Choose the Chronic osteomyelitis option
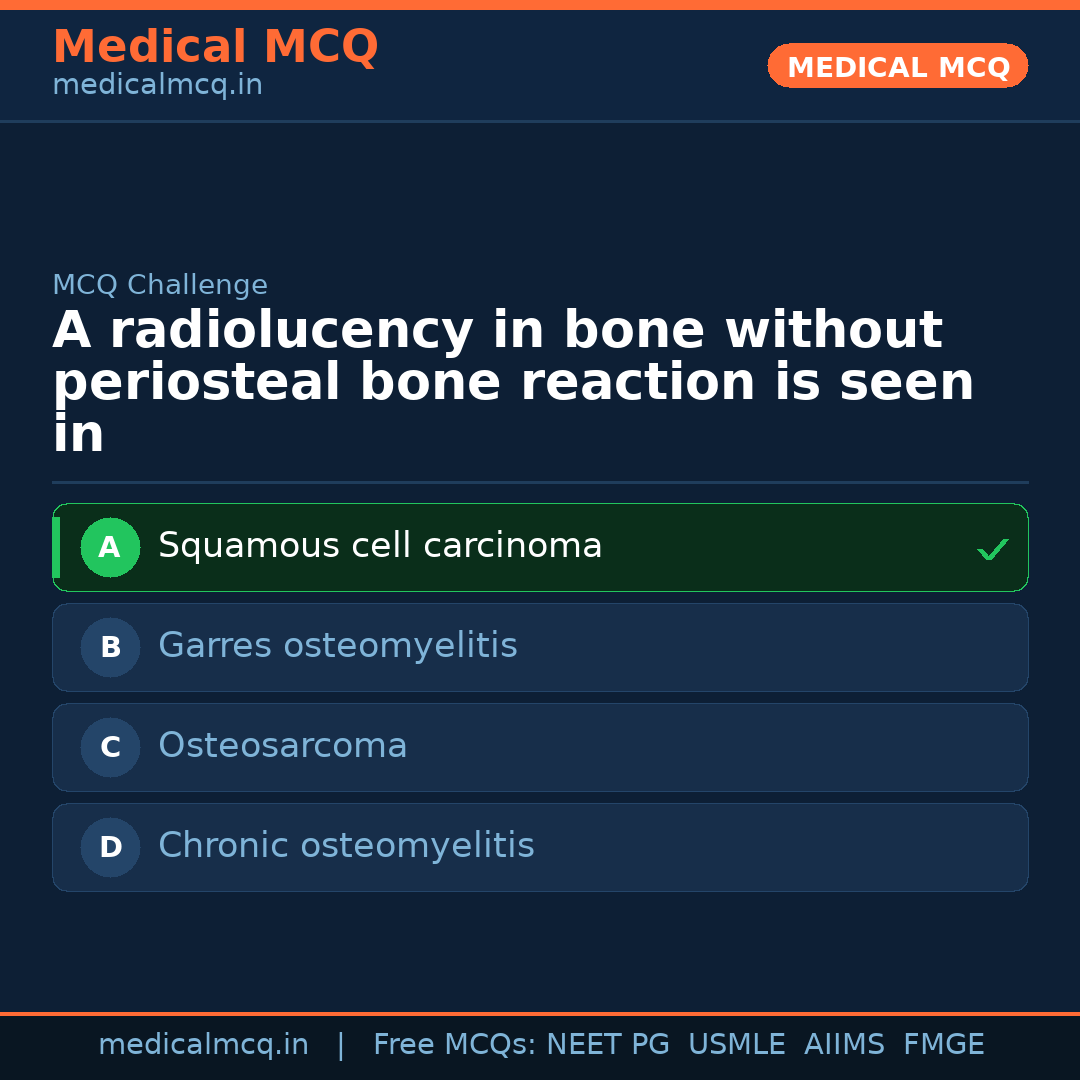This screenshot has height=1080, width=1080. tap(346, 846)
